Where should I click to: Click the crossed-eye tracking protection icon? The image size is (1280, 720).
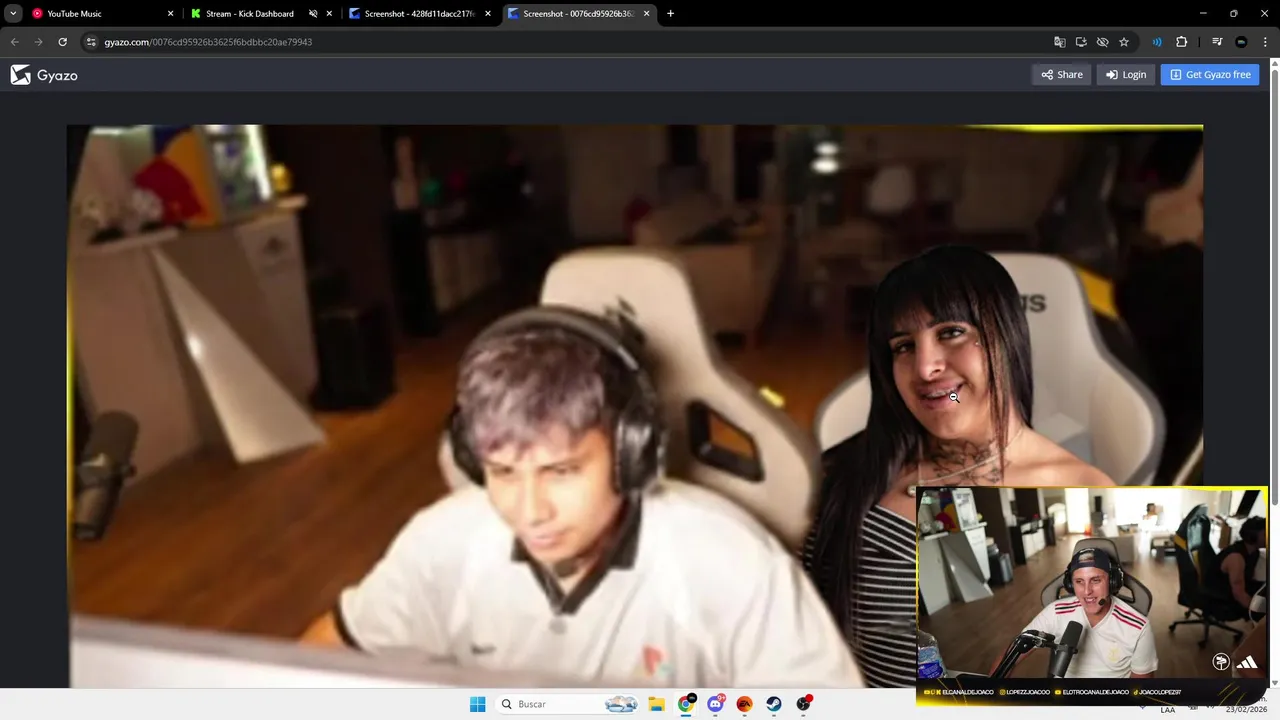click(1102, 42)
